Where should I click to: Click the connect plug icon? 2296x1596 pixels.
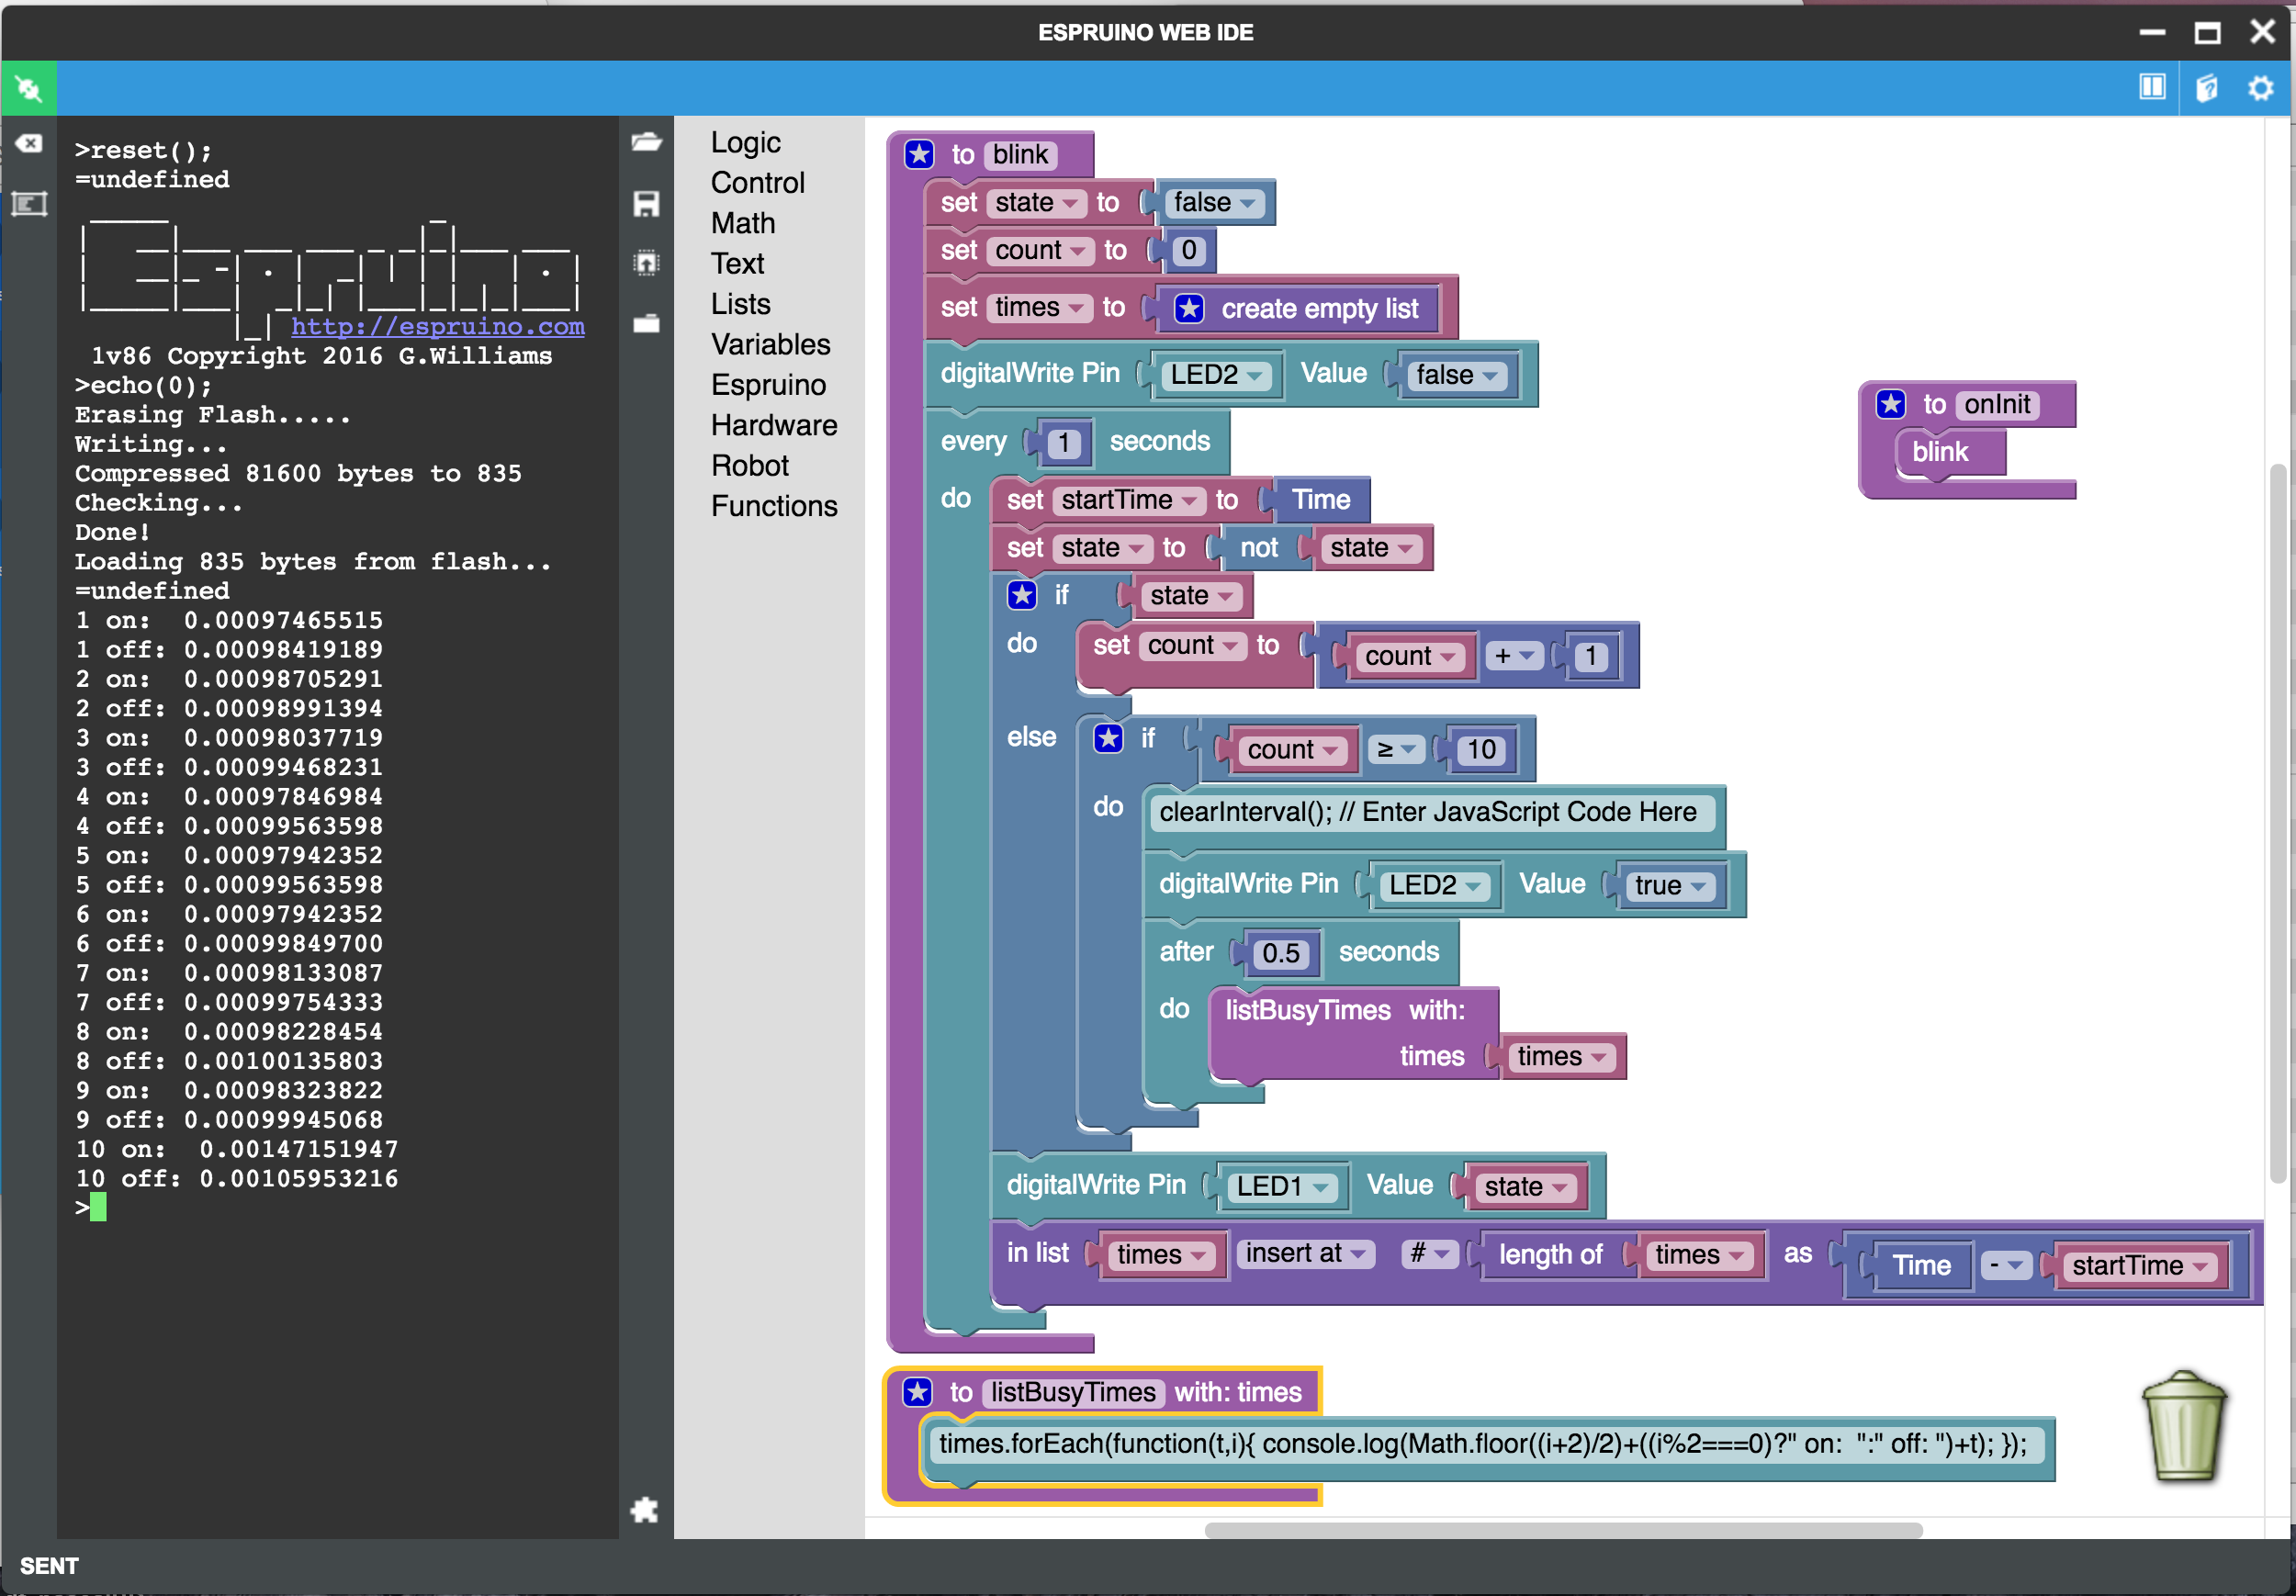click(x=28, y=89)
